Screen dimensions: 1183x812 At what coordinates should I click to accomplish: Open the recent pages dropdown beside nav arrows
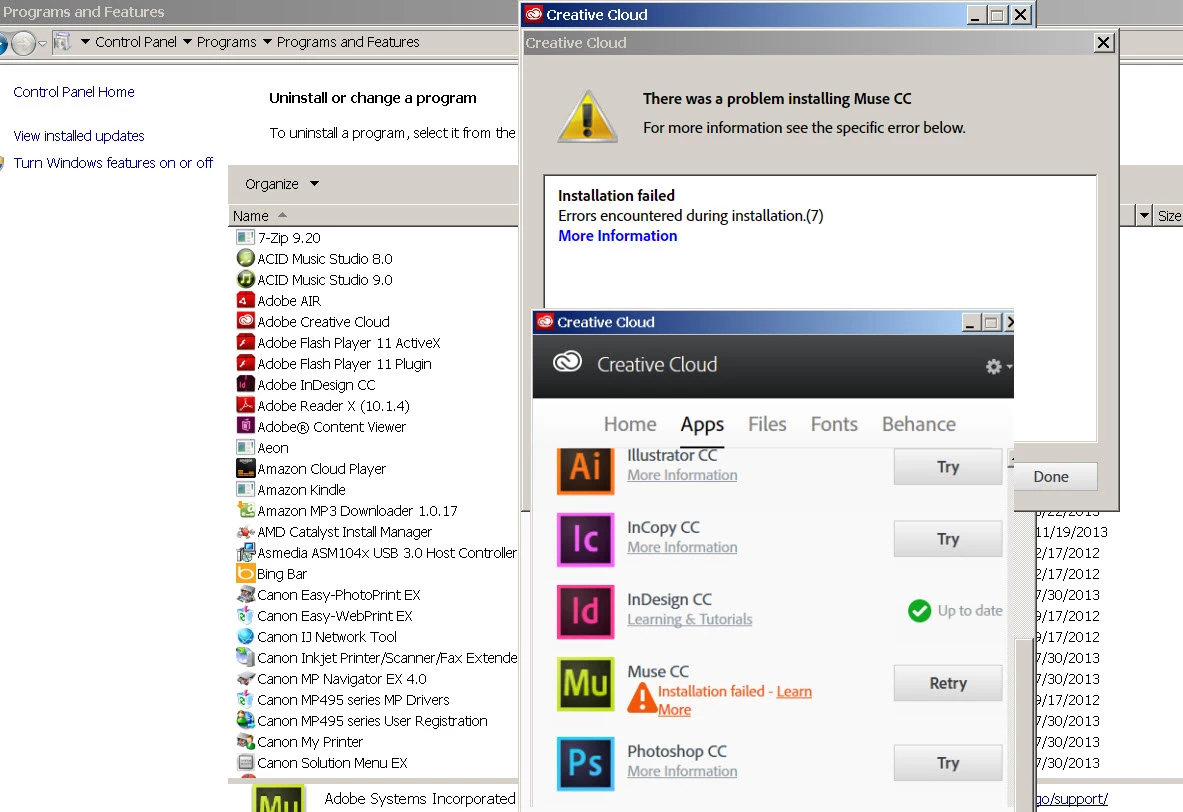tap(42, 43)
